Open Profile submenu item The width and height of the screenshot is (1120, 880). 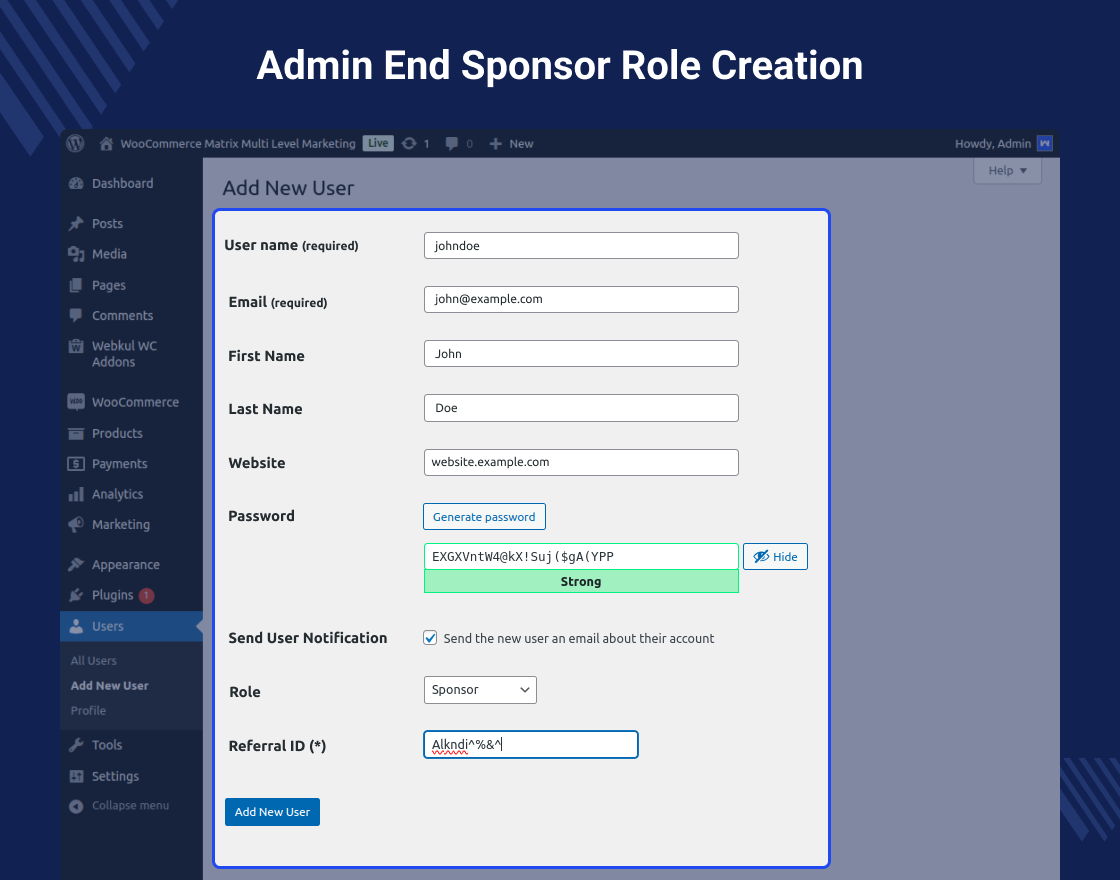pyautogui.click(x=89, y=711)
